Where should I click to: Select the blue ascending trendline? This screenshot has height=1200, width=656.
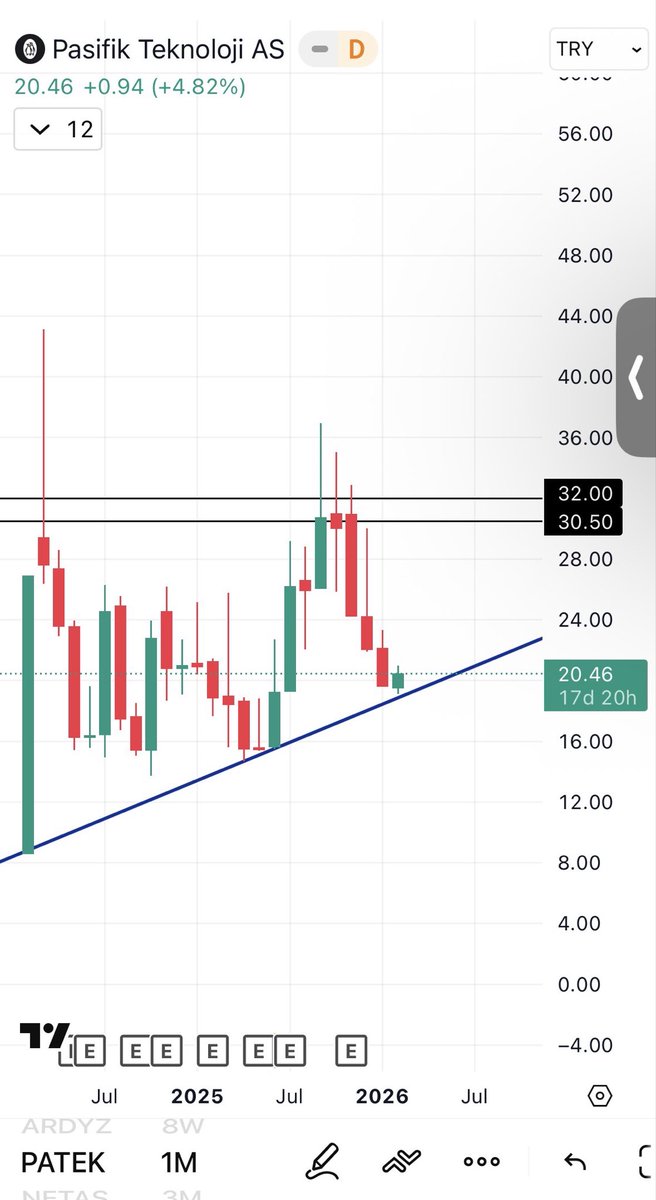pyautogui.click(x=270, y=748)
